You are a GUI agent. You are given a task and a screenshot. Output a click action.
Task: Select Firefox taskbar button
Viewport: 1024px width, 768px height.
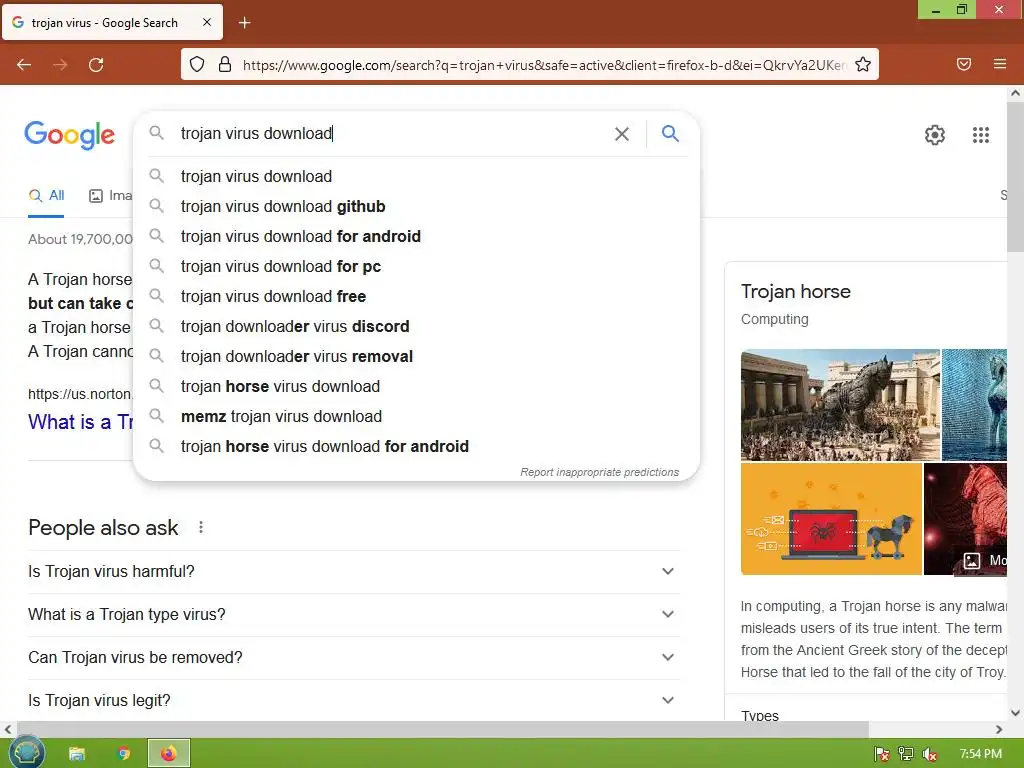pyautogui.click(x=168, y=754)
